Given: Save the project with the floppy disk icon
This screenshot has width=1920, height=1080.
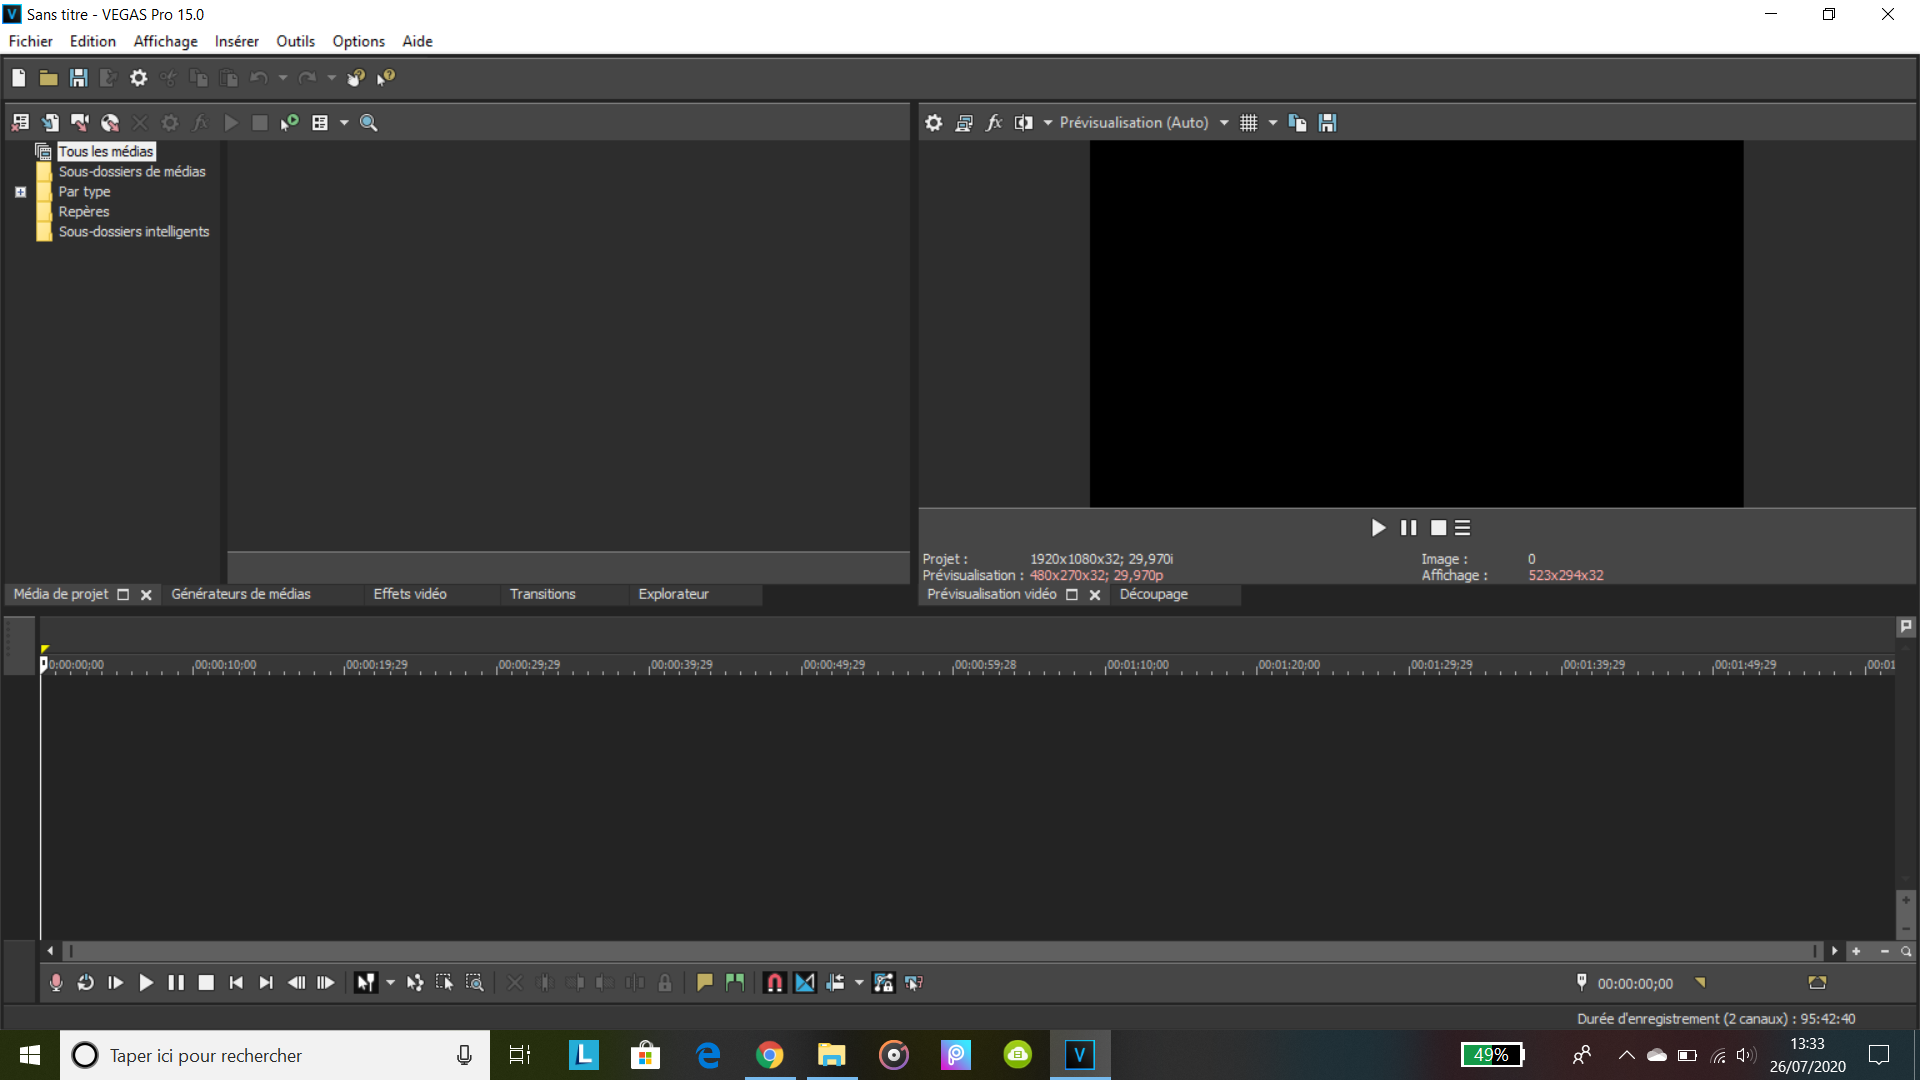Looking at the screenshot, I should coord(78,78).
